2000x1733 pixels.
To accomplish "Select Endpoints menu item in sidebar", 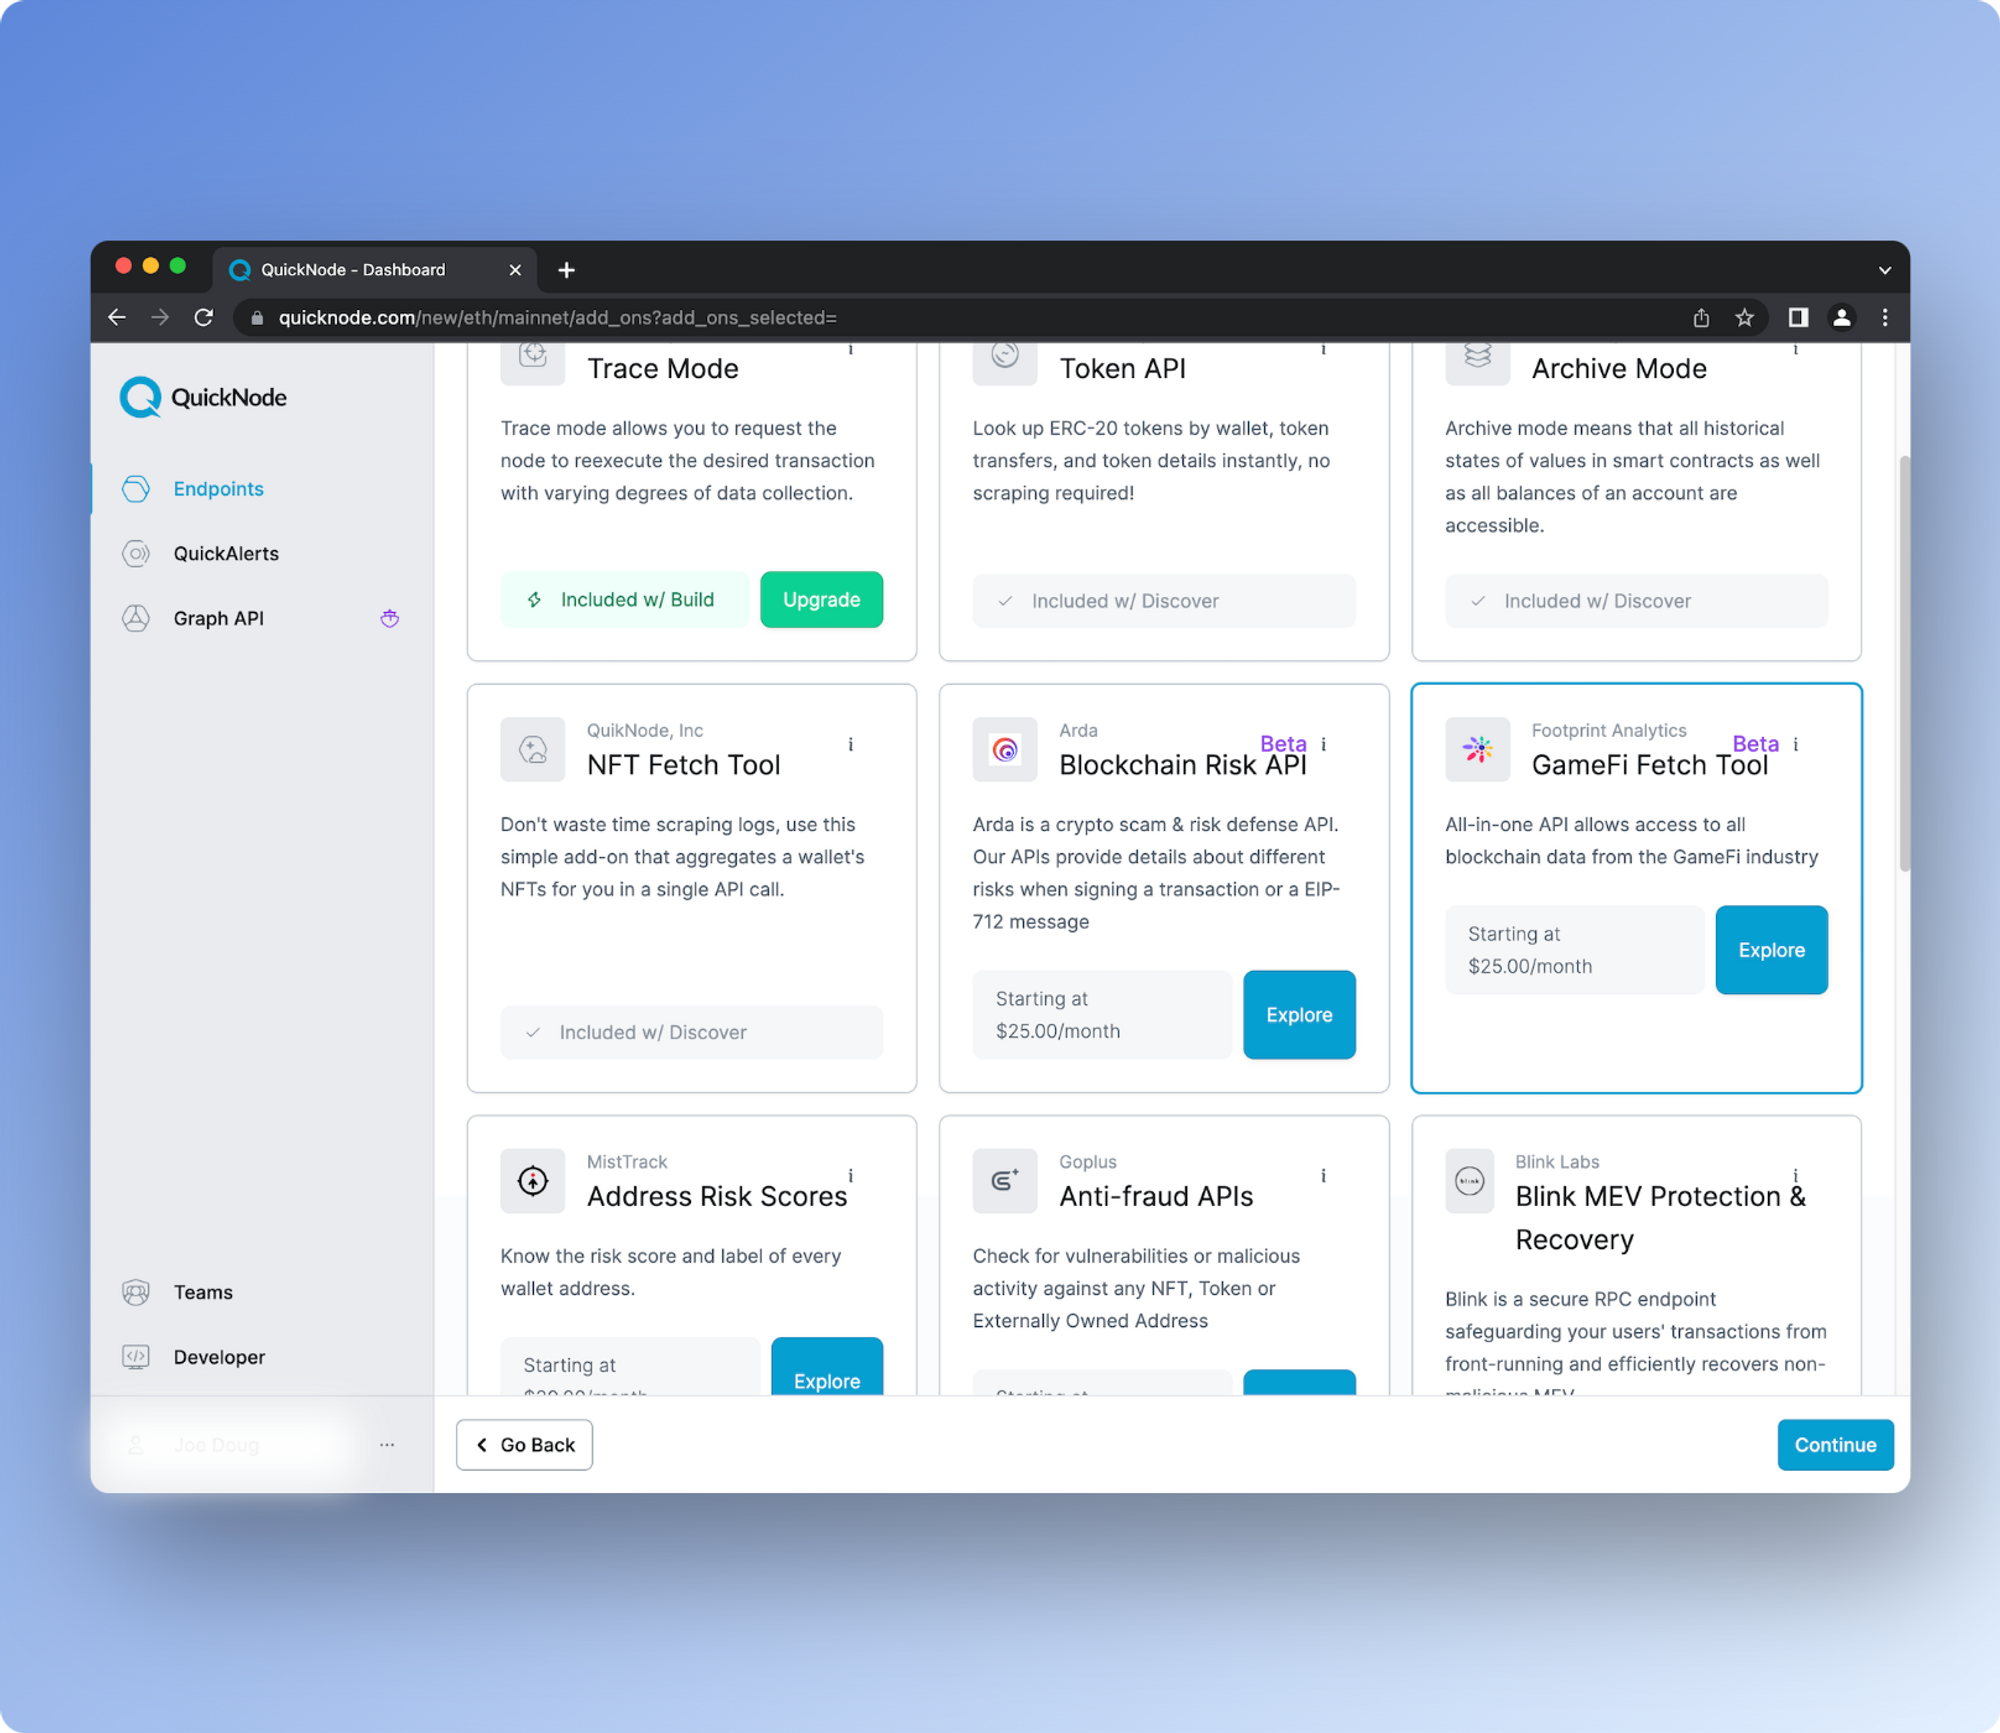I will coord(218,490).
